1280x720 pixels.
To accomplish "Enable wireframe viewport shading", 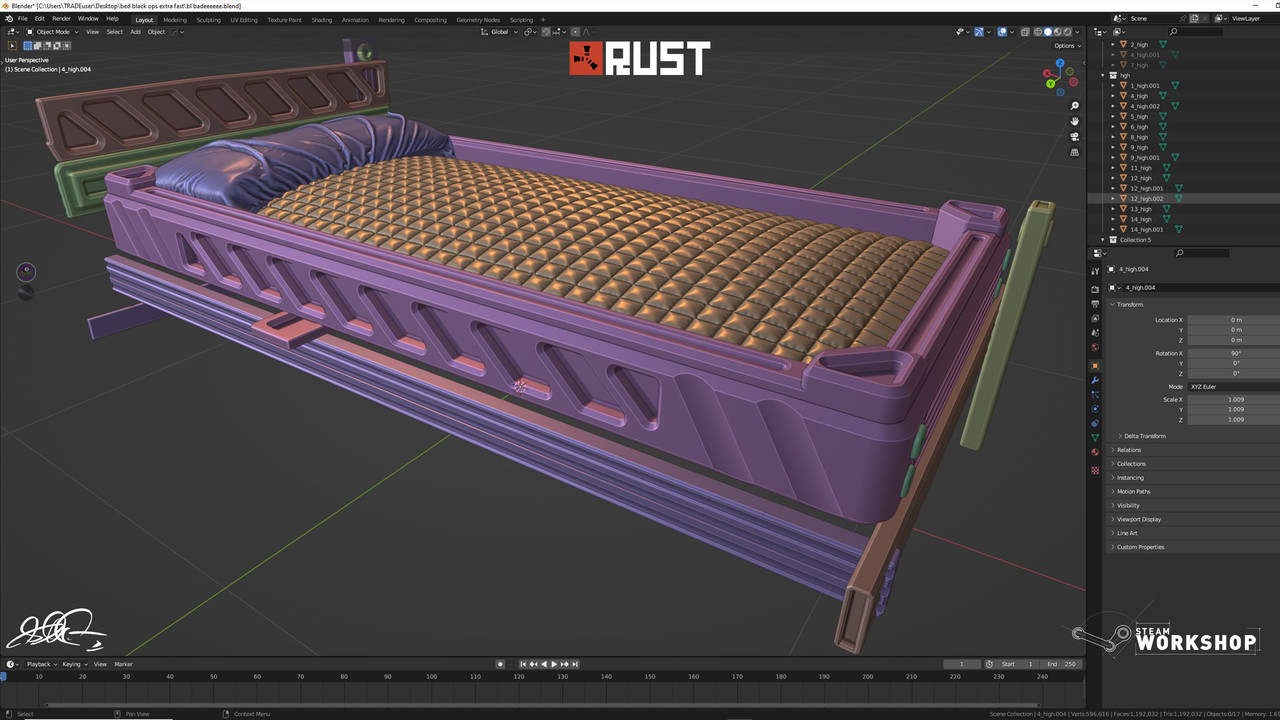I will click(1038, 32).
